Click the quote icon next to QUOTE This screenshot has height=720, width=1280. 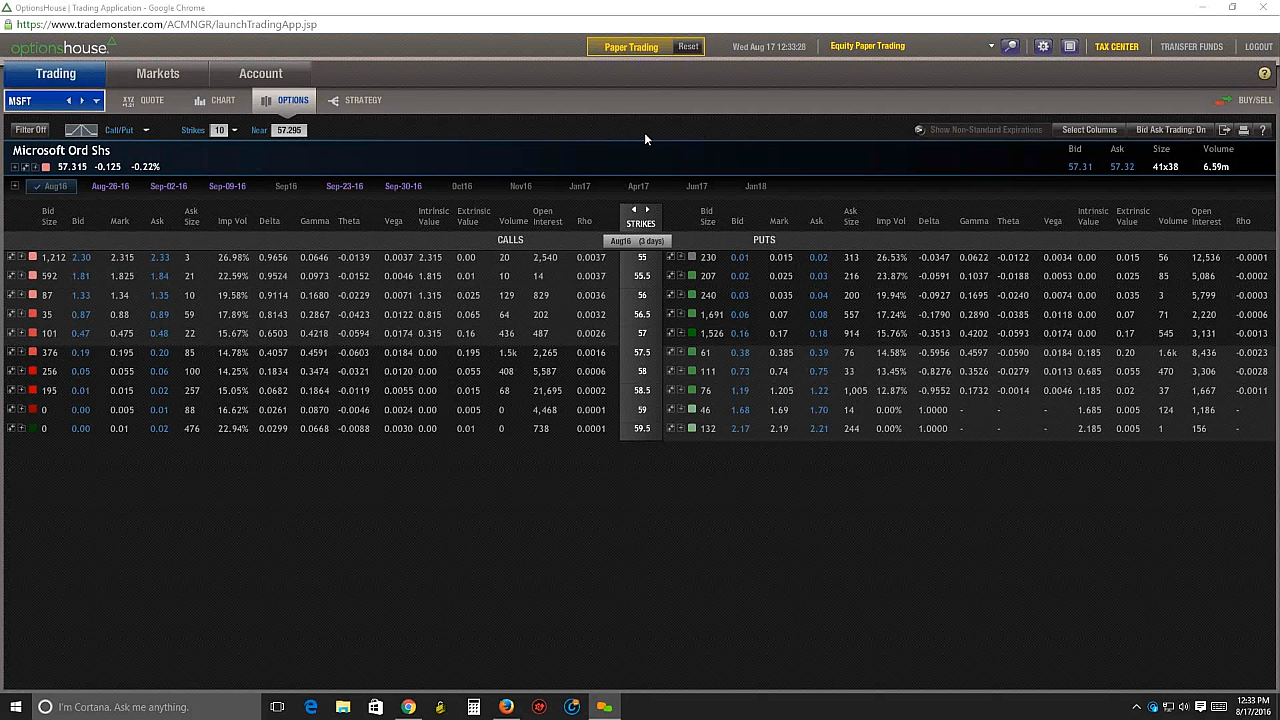pos(129,101)
